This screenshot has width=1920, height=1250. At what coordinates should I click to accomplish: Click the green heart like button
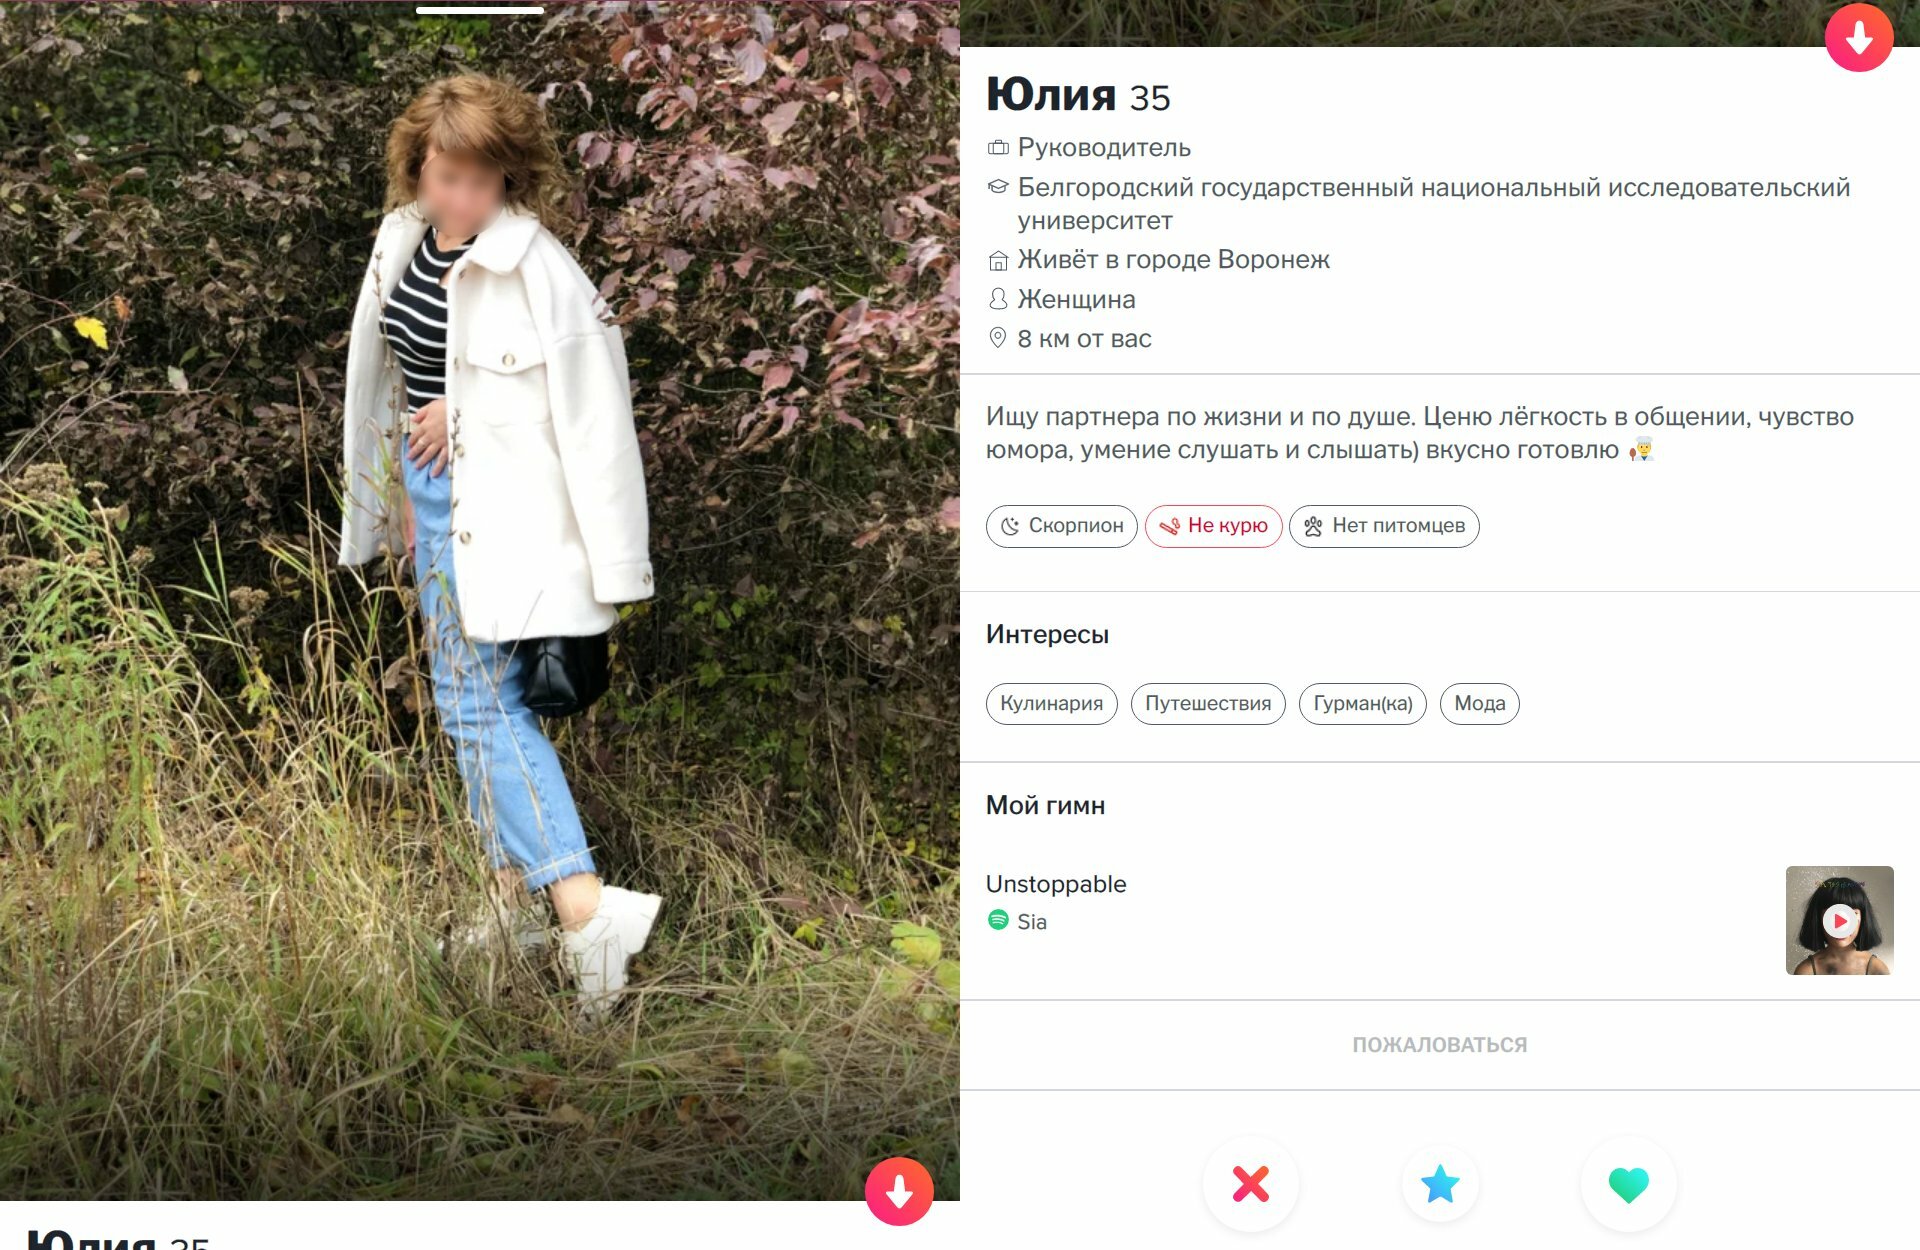click(x=1628, y=1184)
